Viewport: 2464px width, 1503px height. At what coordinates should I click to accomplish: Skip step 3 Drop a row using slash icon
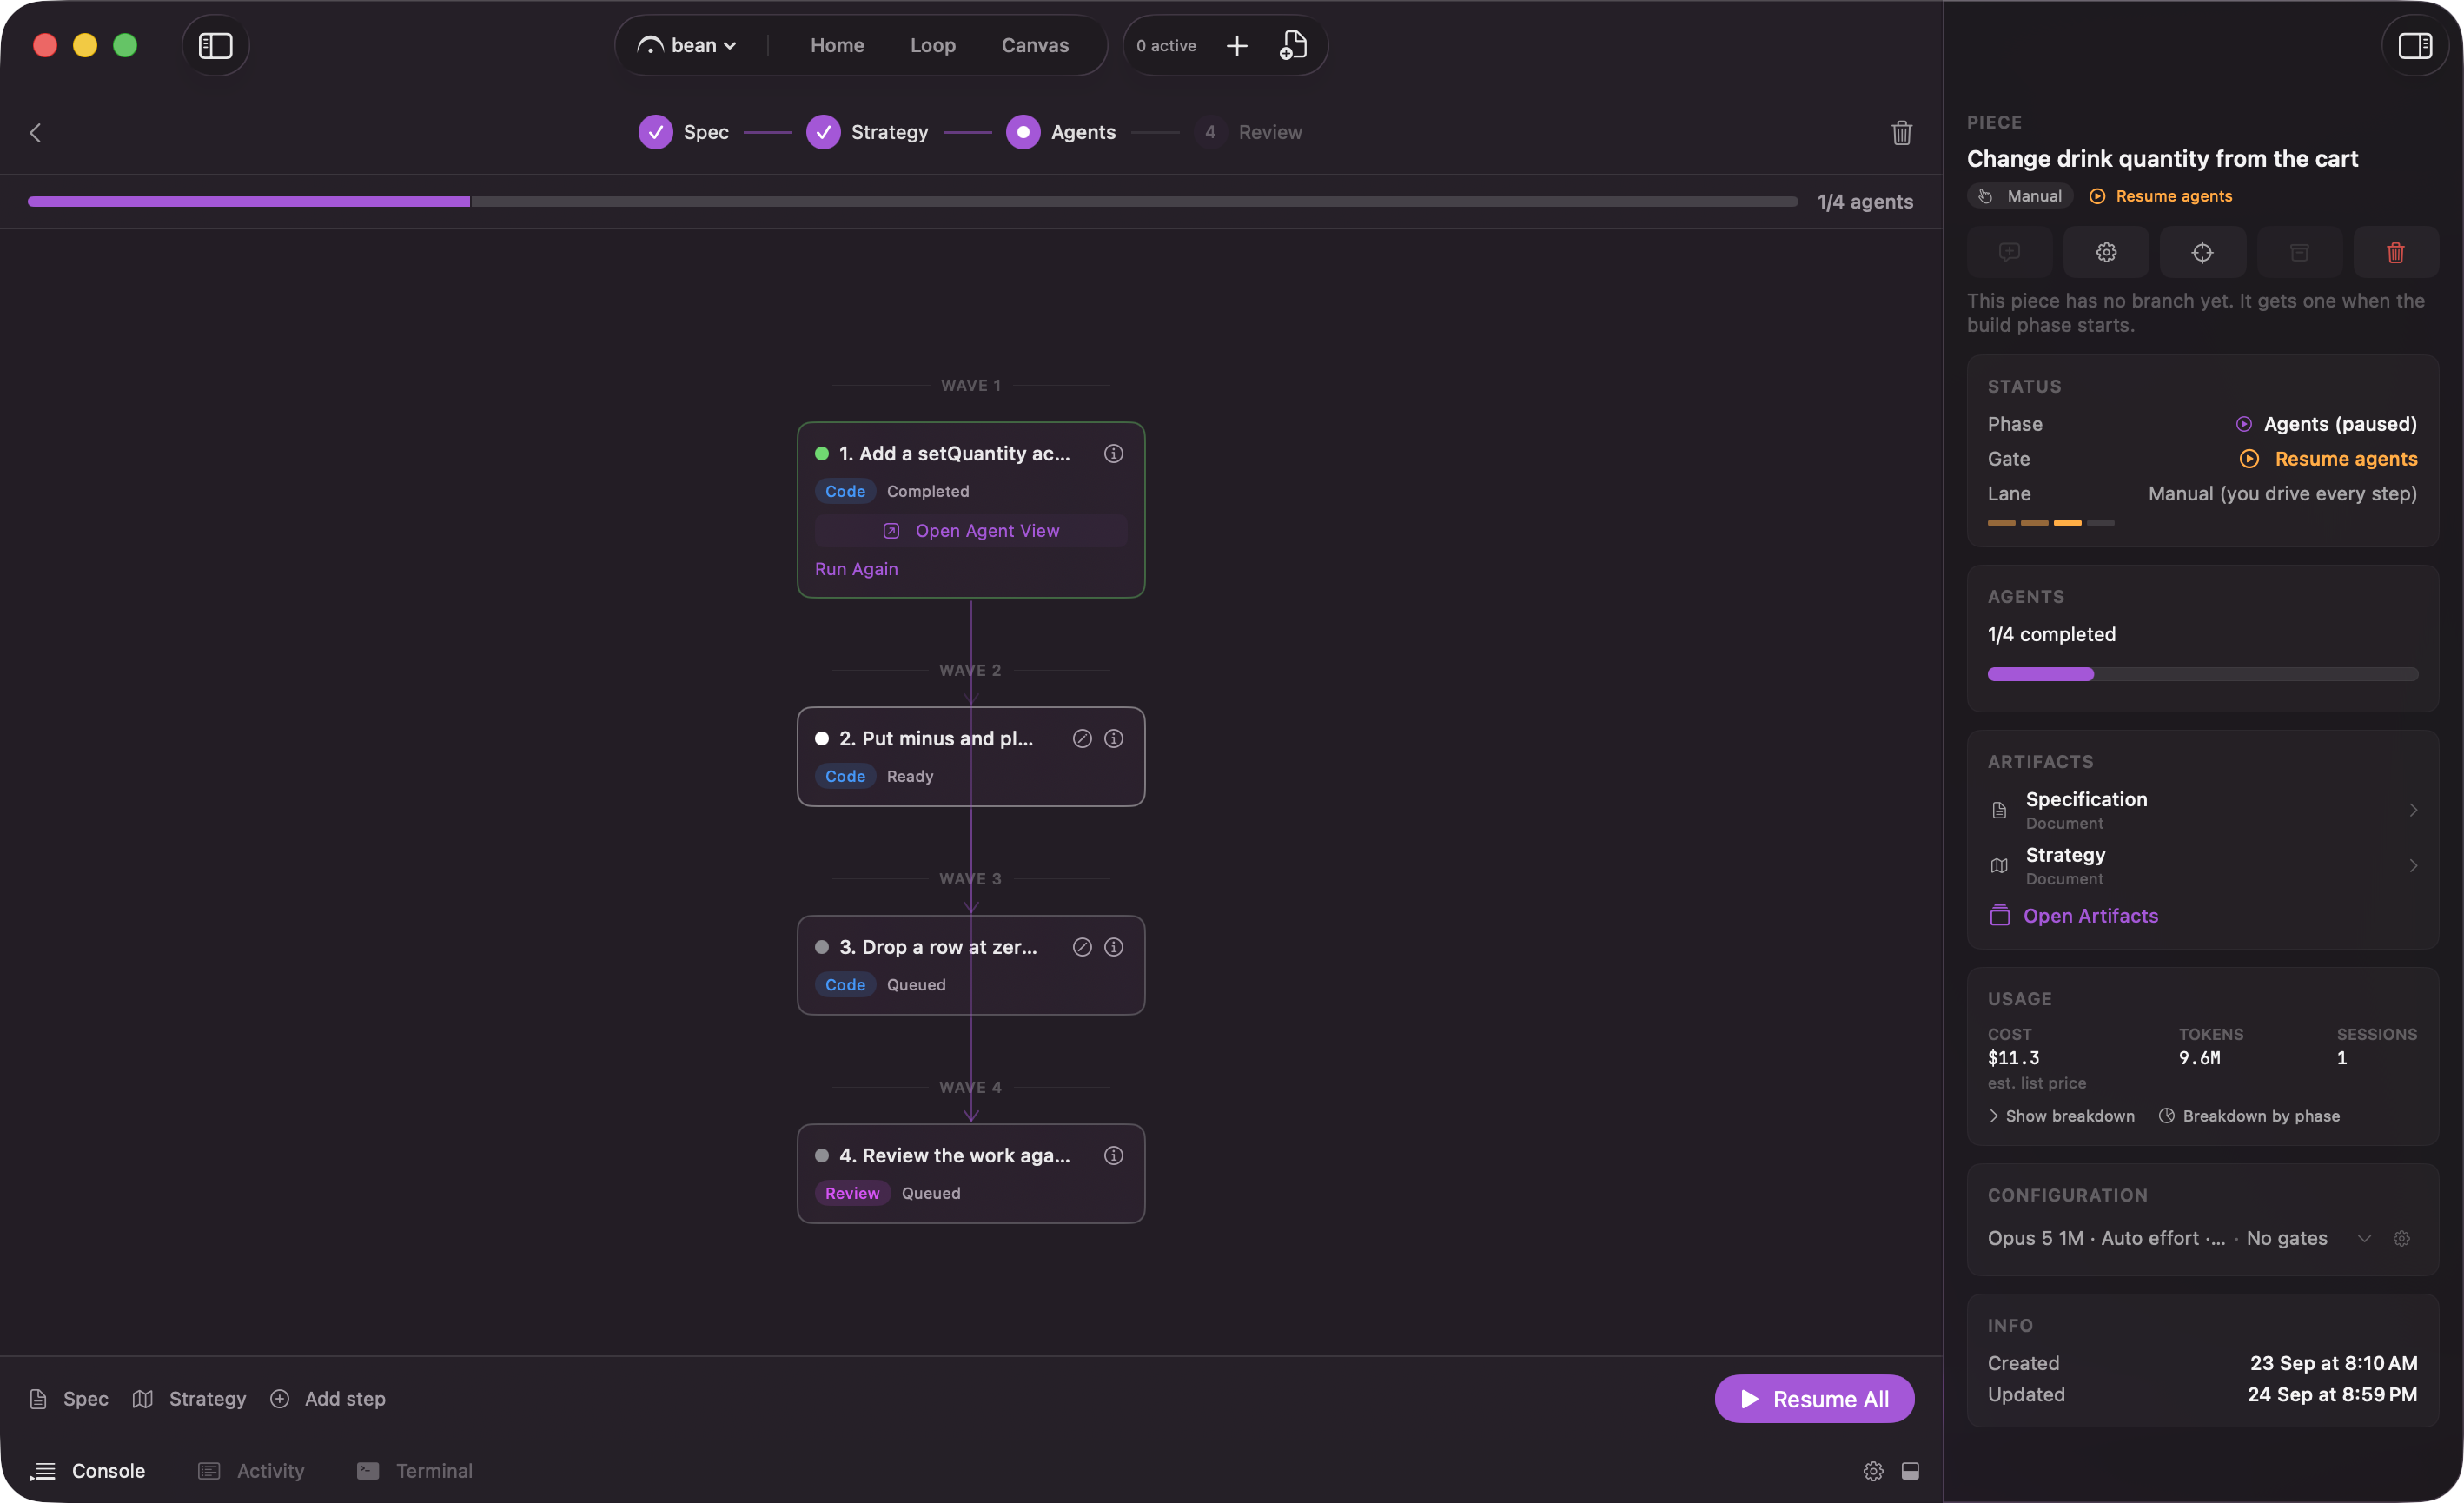[x=1082, y=946]
